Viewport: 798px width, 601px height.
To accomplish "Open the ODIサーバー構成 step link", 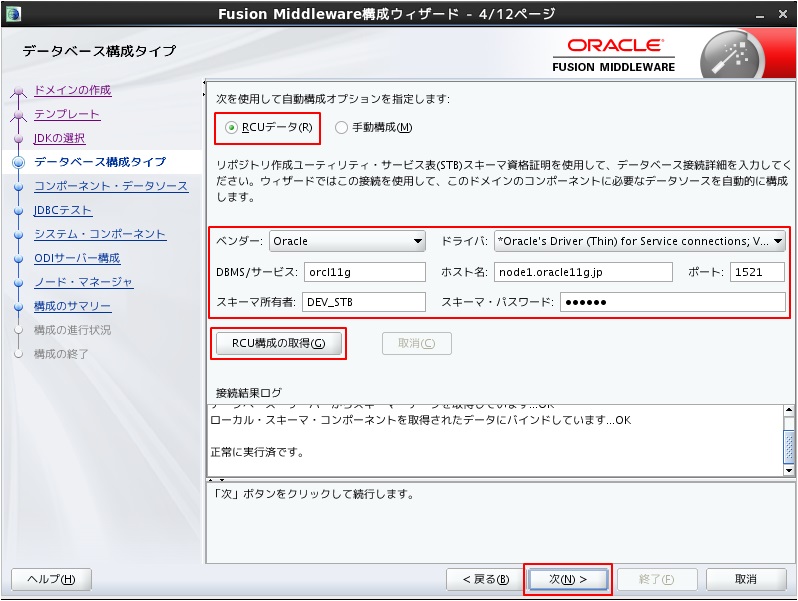I will click(x=77, y=258).
